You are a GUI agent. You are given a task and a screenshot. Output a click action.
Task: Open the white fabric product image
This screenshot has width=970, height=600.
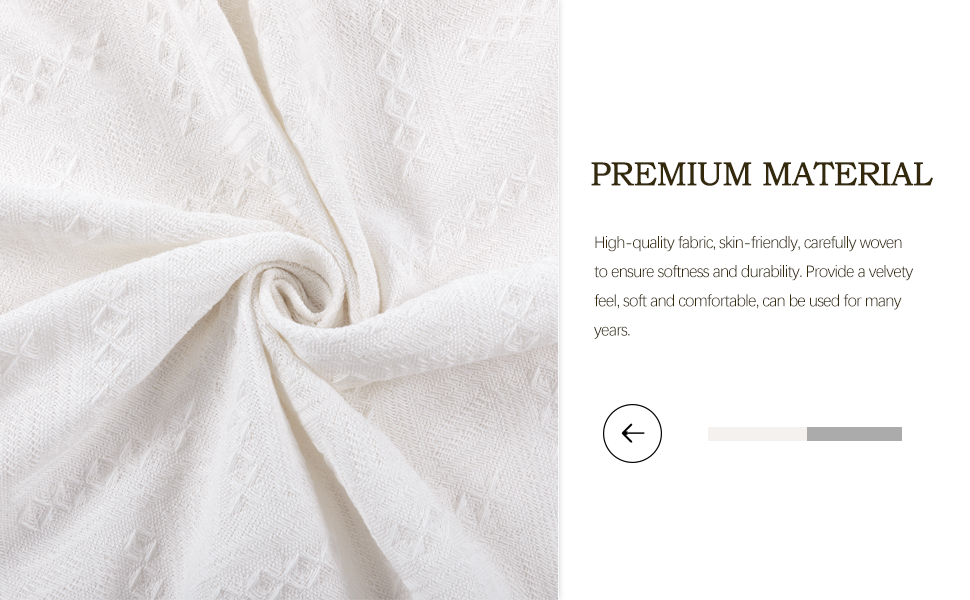coord(279,300)
